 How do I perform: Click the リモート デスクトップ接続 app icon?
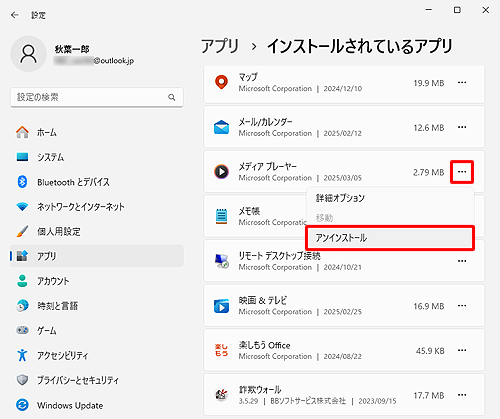point(221,261)
